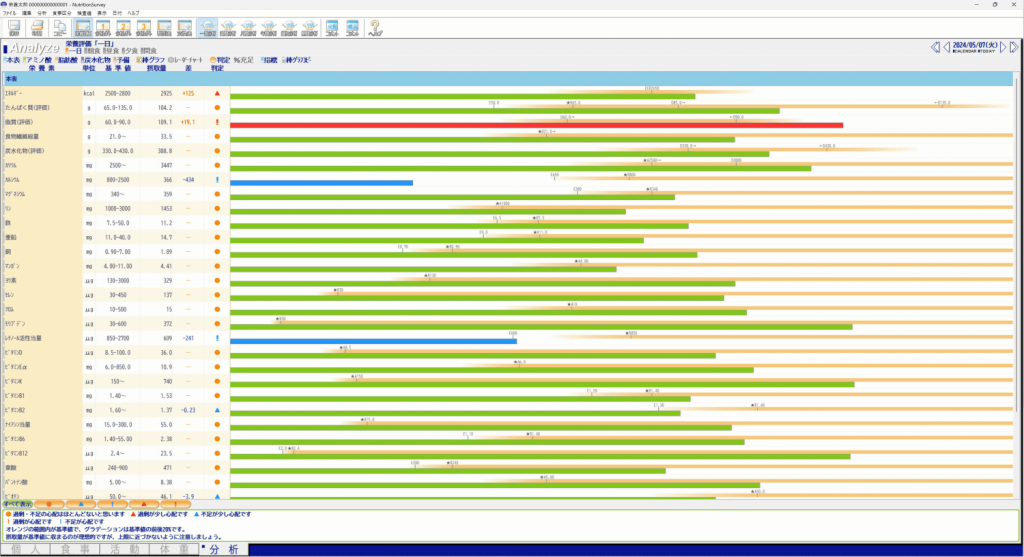This screenshot has height=557, width=1024.
Task: Filter by red triangle judgement button
Action: (144, 504)
